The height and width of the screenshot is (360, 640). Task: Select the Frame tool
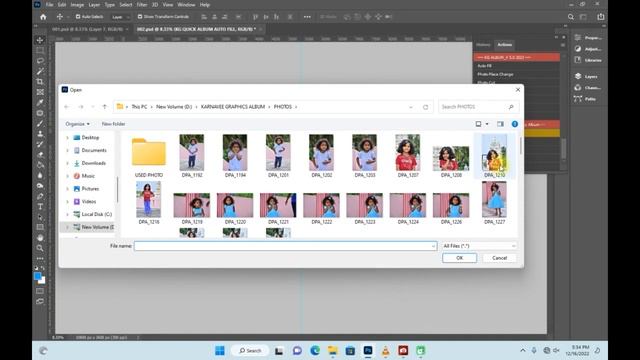click(40, 92)
